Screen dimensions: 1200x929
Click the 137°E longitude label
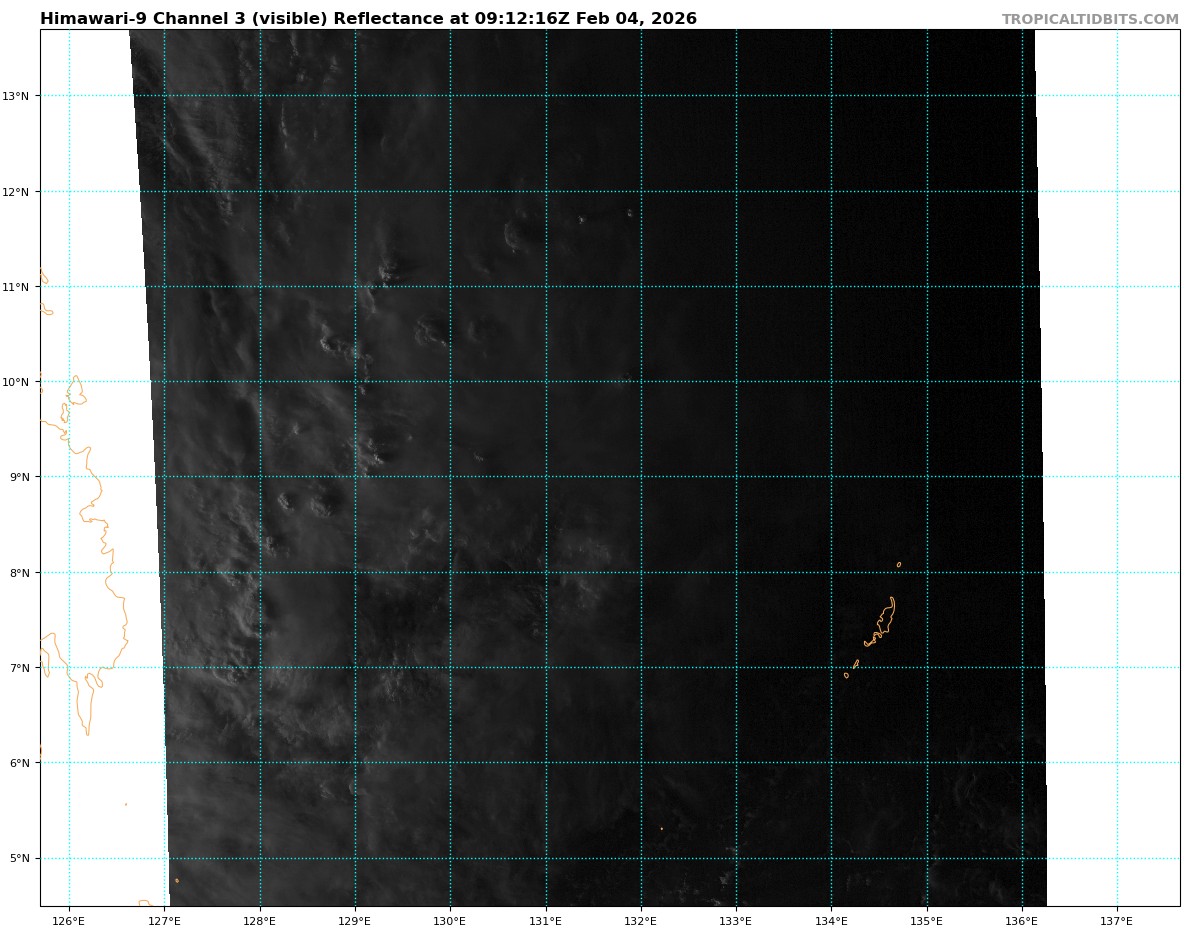tap(1117, 920)
